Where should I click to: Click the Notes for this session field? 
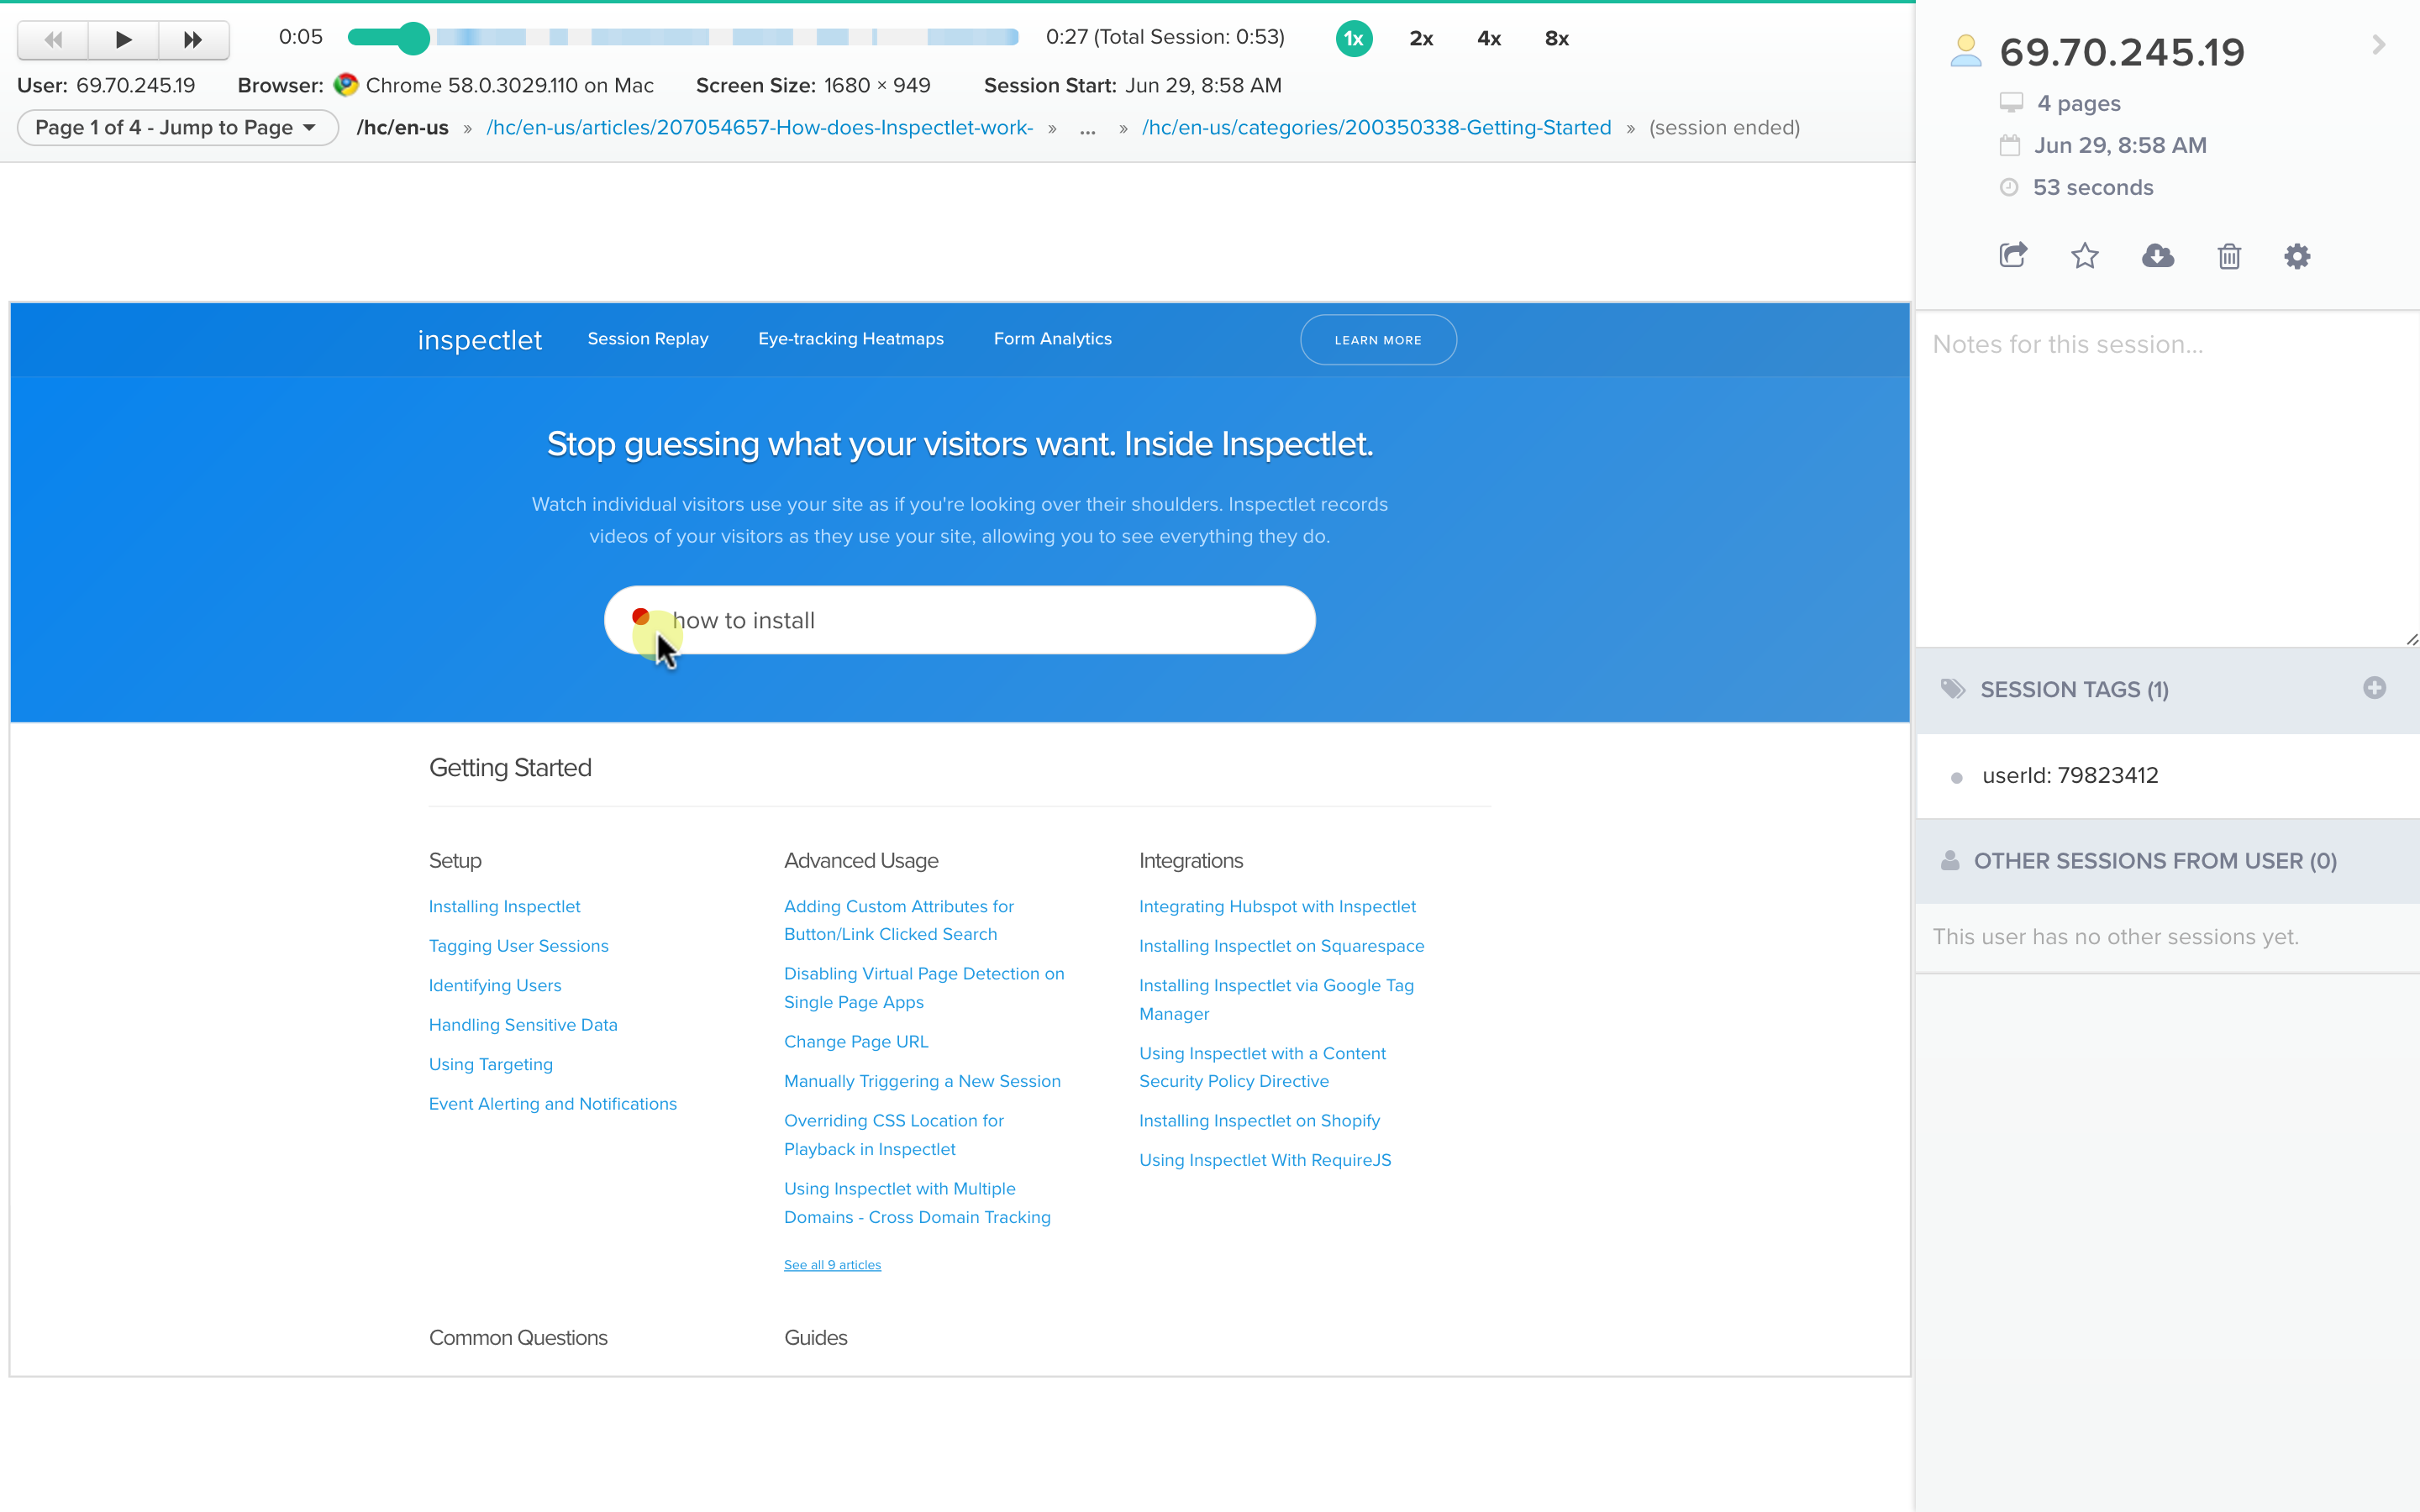click(x=2167, y=480)
